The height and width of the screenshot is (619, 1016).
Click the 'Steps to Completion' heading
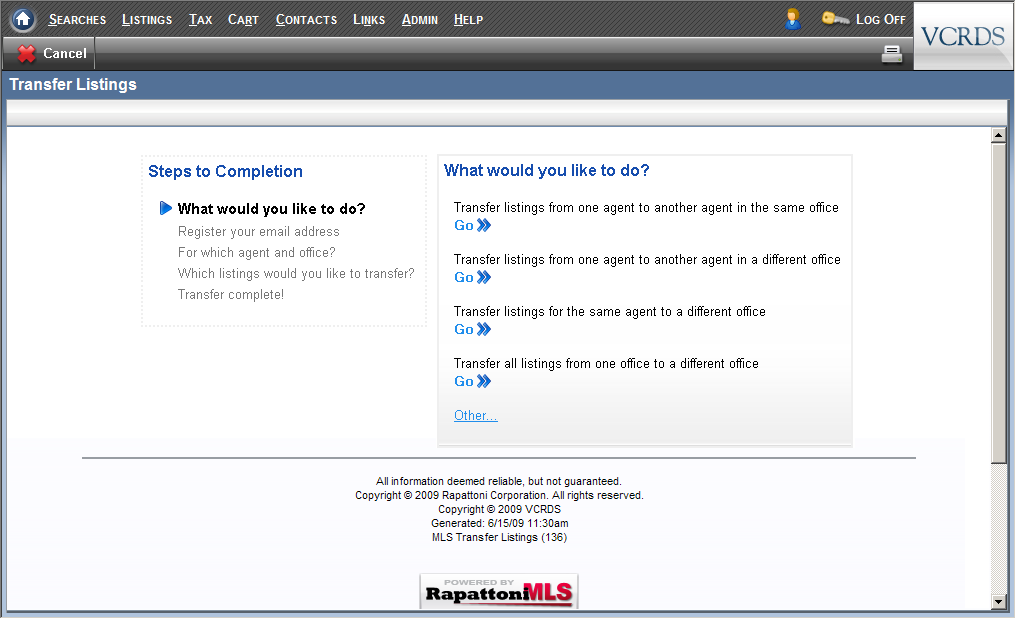pyautogui.click(x=225, y=171)
